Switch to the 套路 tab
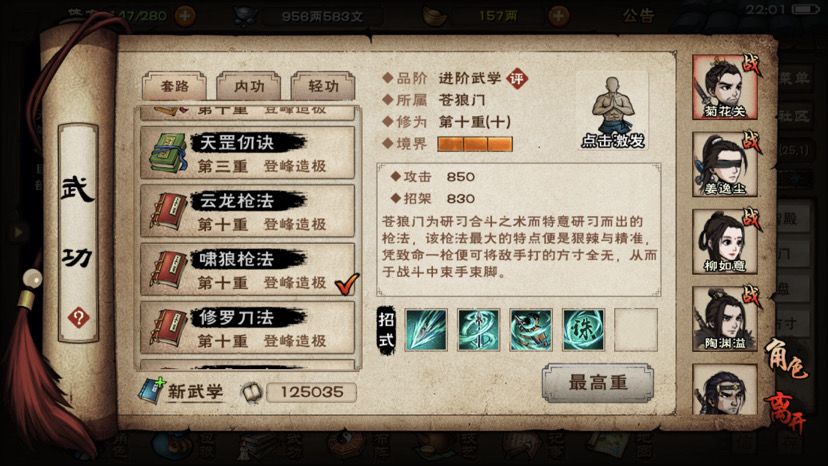Image resolution: width=828 pixels, height=466 pixels. (174, 86)
